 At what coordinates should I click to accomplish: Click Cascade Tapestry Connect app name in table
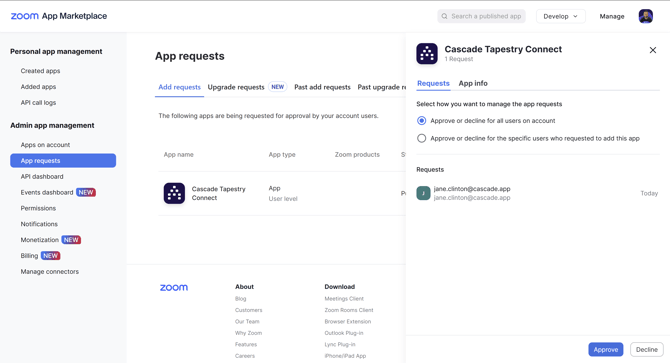[218, 193]
